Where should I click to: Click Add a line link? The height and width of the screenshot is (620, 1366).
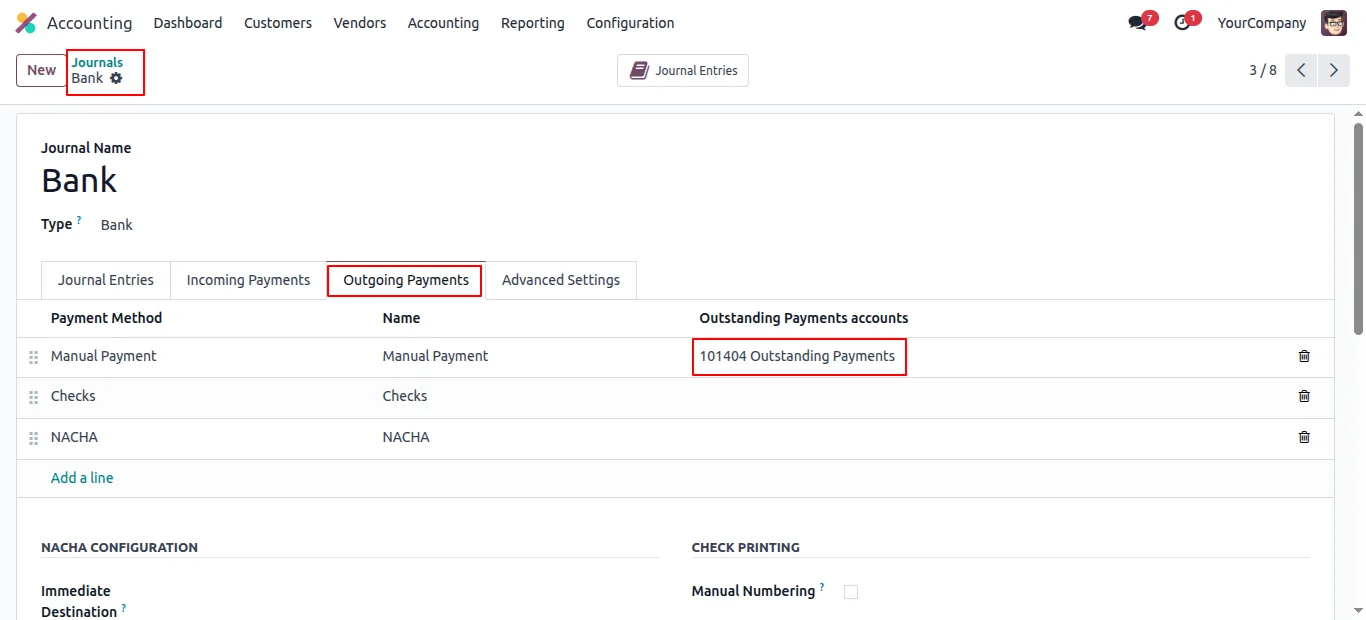click(82, 478)
